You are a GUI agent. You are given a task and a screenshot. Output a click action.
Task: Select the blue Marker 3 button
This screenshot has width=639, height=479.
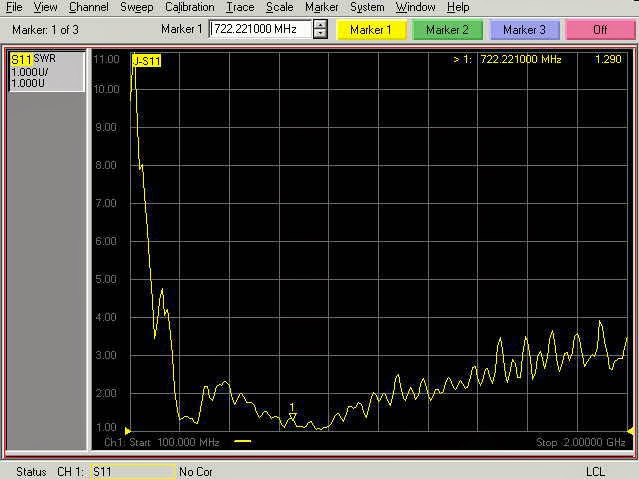524,30
